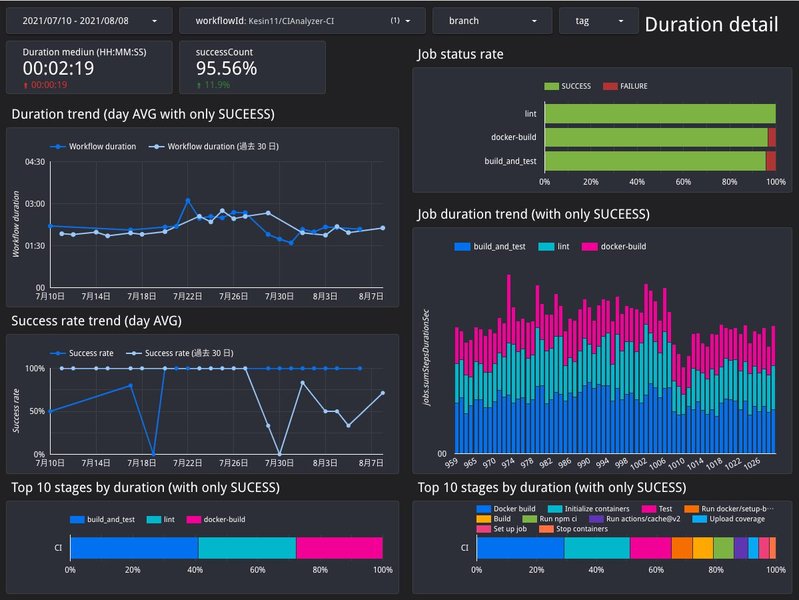The image size is (799, 600).
Task: Open the date range 2021/07/10 - 2021/08/08 dropdown
Action: click(89, 20)
